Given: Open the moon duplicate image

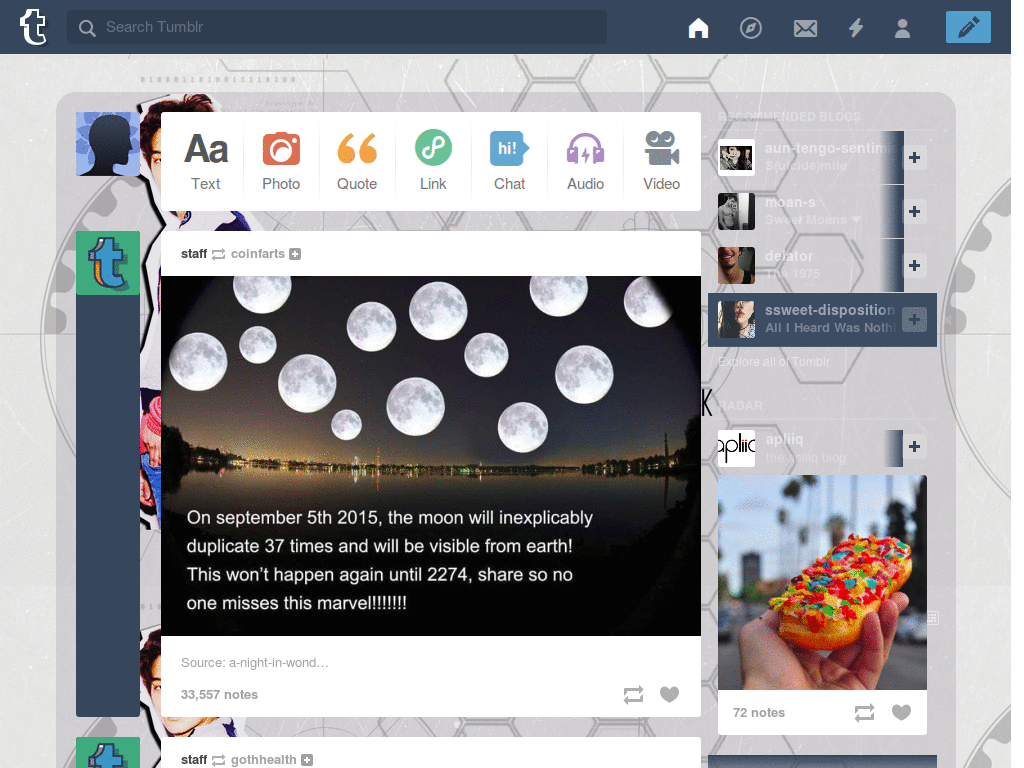Looking at the screenshot, I should click(x=430, y=456).
